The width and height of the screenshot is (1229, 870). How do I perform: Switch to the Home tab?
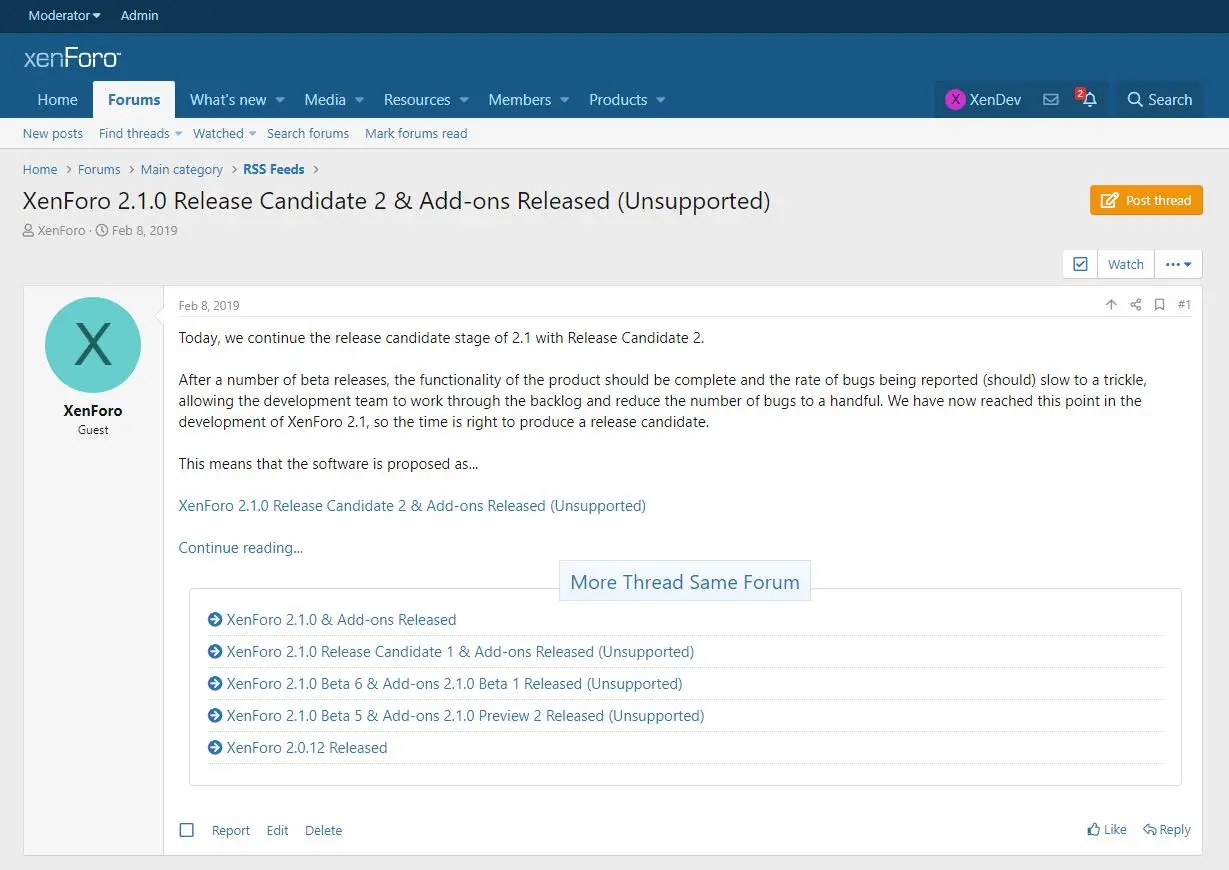click(x=57, y=100)
